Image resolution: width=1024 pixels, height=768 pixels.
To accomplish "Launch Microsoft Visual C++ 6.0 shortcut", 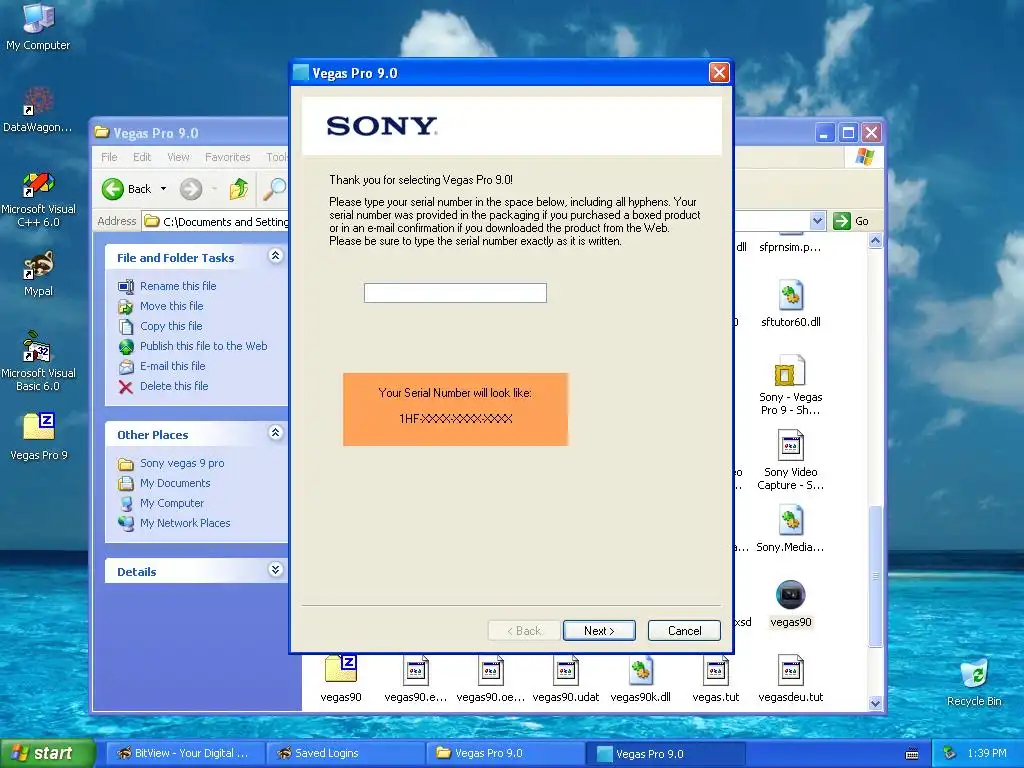I will 38,199.
